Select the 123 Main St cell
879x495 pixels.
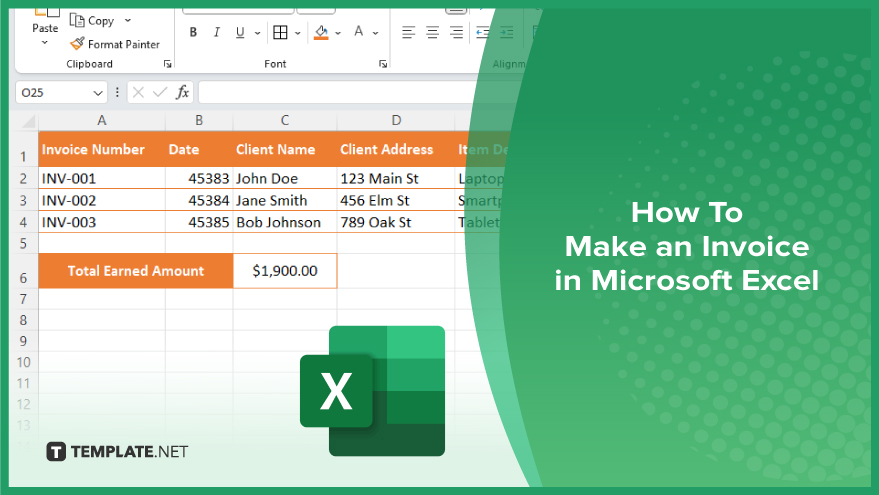[396, 178]
